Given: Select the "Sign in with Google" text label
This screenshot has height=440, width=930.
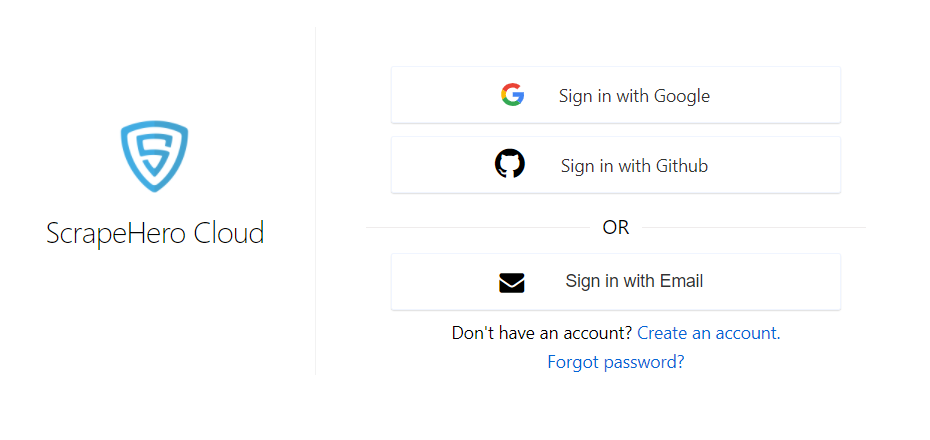Looking at the screenshot, I should click(x=634, y=96).
